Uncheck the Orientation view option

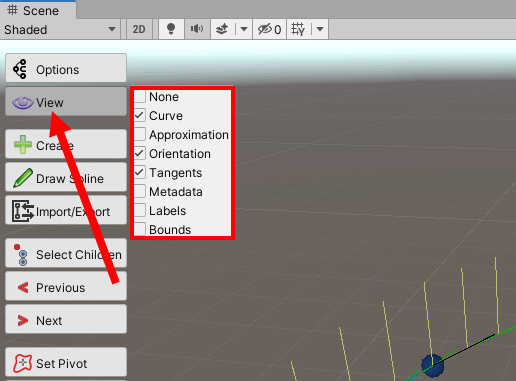(x=140, y=153)
